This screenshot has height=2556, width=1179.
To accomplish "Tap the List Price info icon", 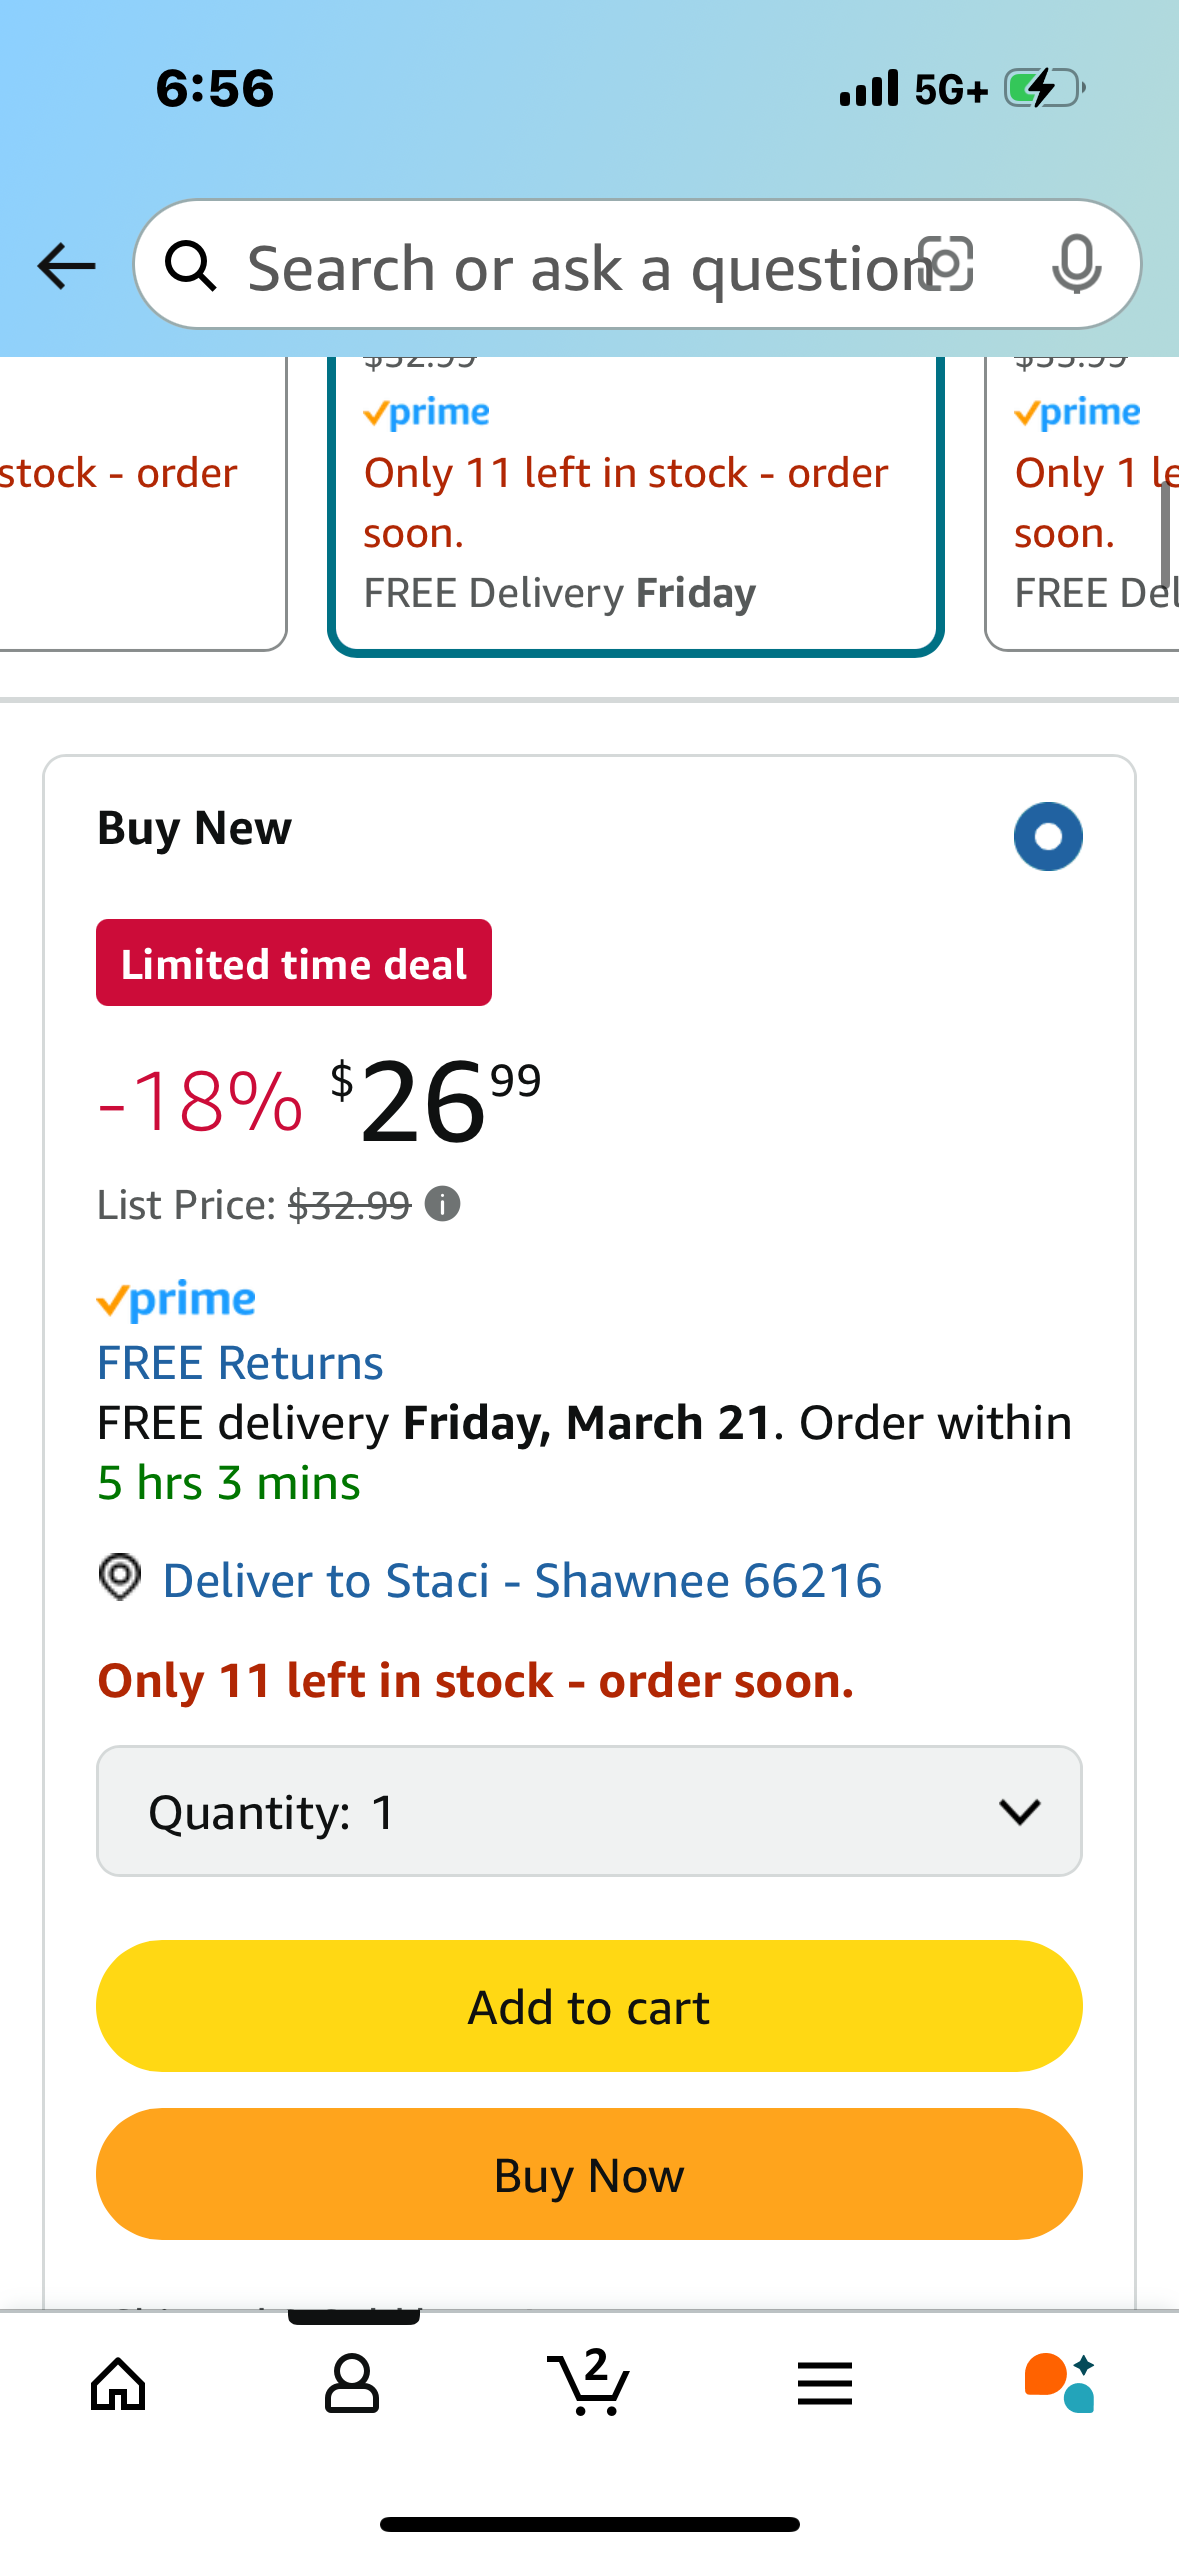I will click(x=442, y=1204).
